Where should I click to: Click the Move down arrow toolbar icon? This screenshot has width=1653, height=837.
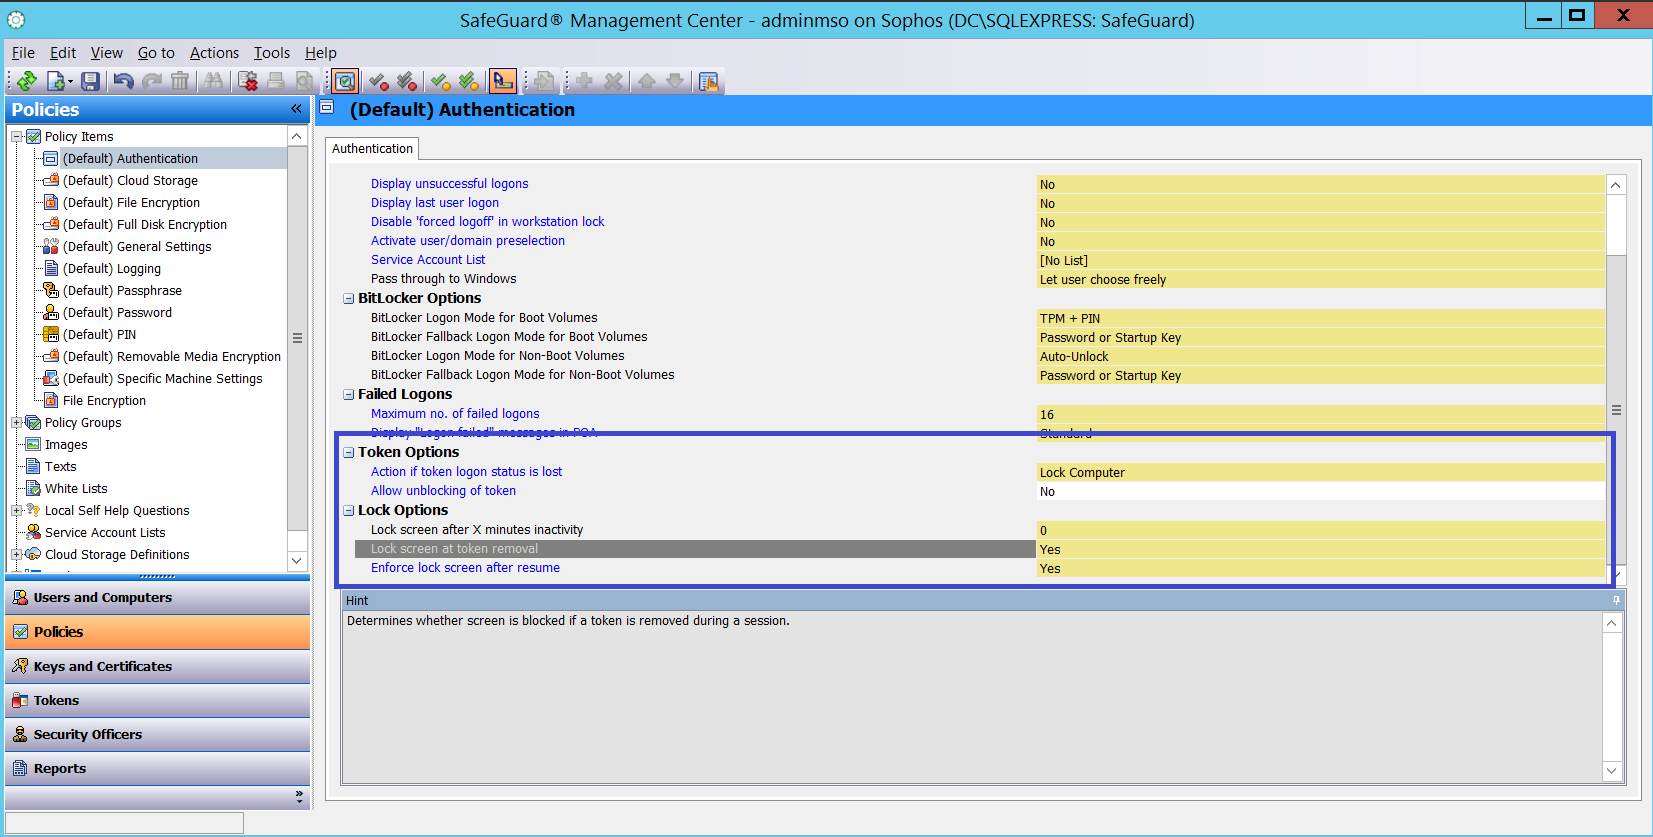coord(675,81)
